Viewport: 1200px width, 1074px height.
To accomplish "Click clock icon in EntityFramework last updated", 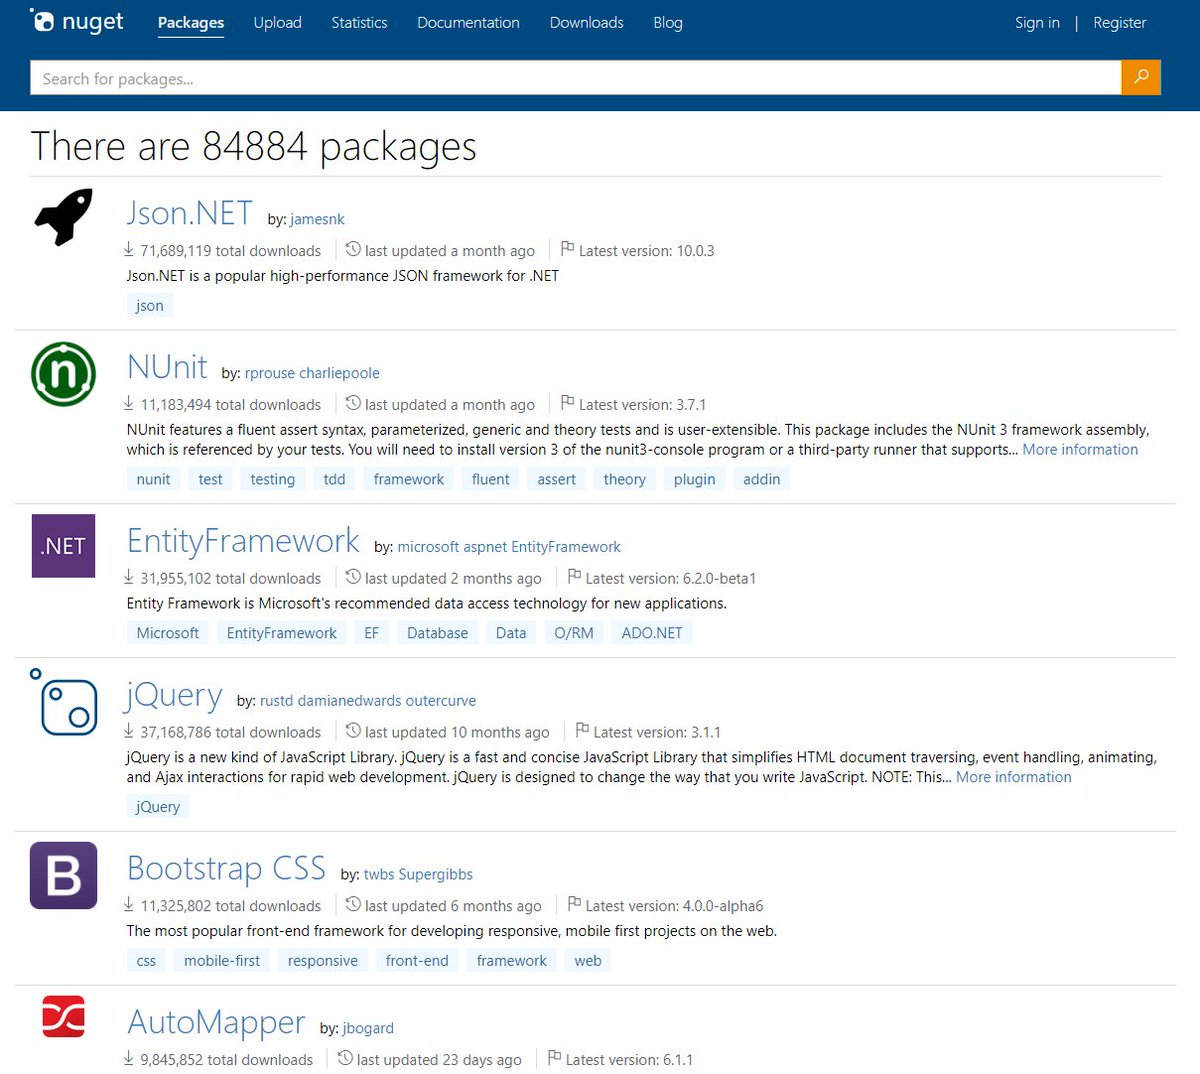I will [353, 577].
